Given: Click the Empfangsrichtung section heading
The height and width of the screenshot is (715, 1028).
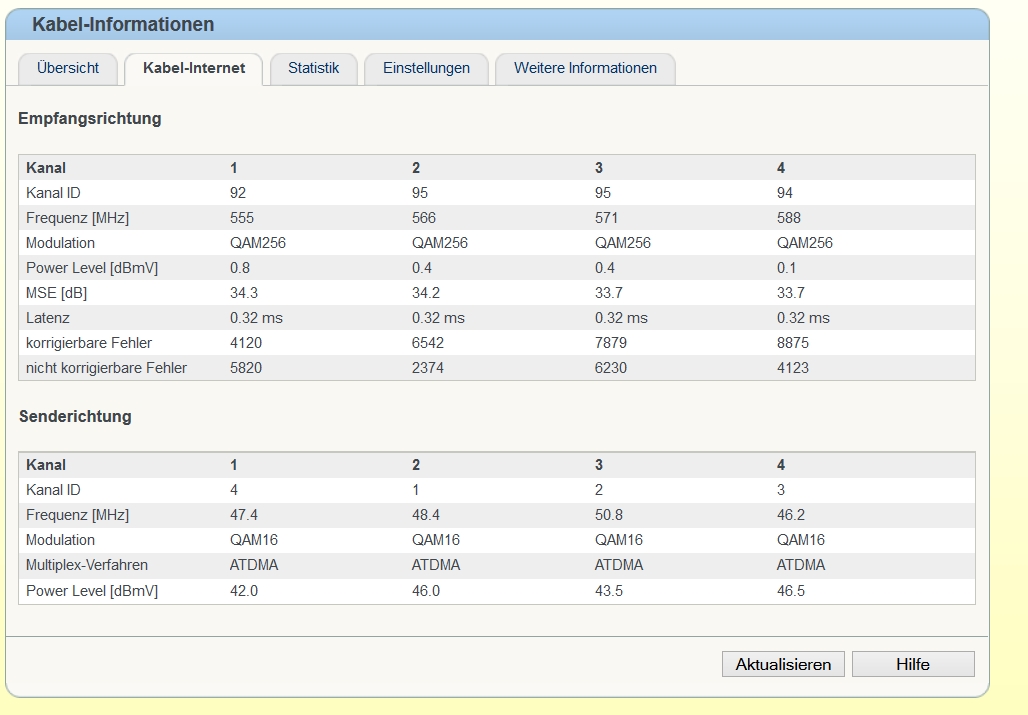Looking at the screenshot, I should point(90,119).
